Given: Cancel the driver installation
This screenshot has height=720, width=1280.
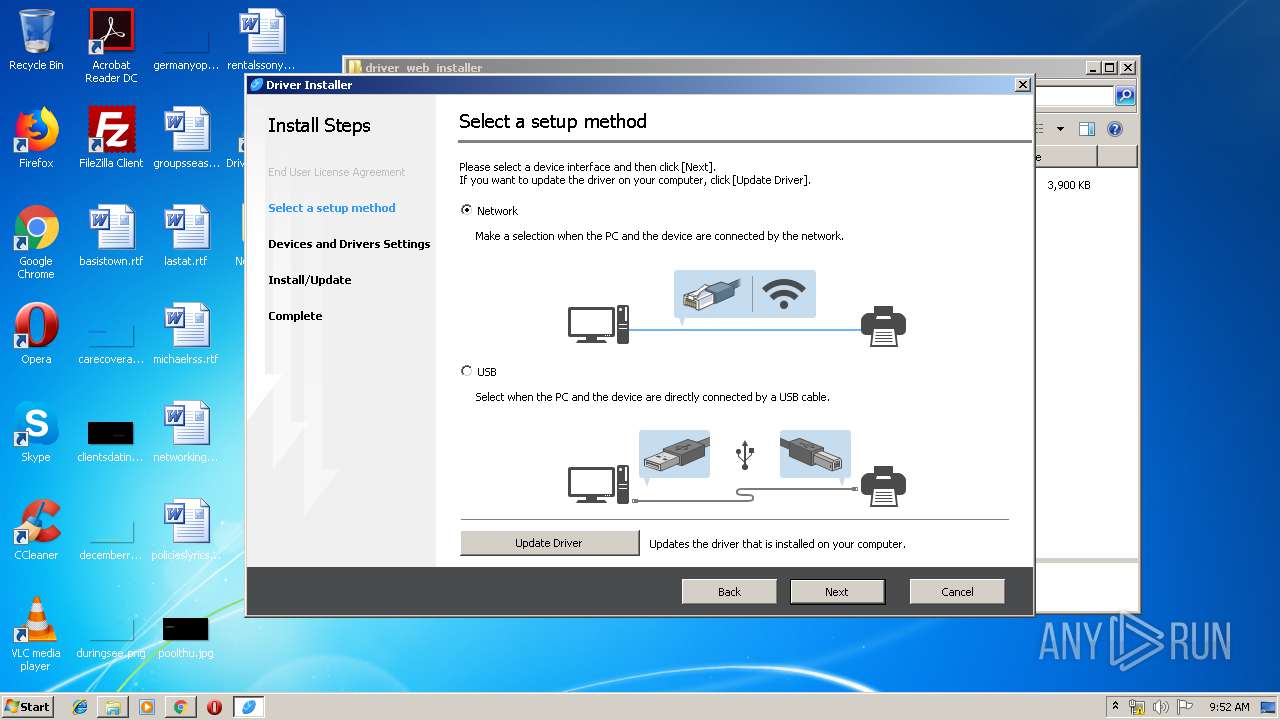Looking at the screenshot, I should [x=957, y=592].
